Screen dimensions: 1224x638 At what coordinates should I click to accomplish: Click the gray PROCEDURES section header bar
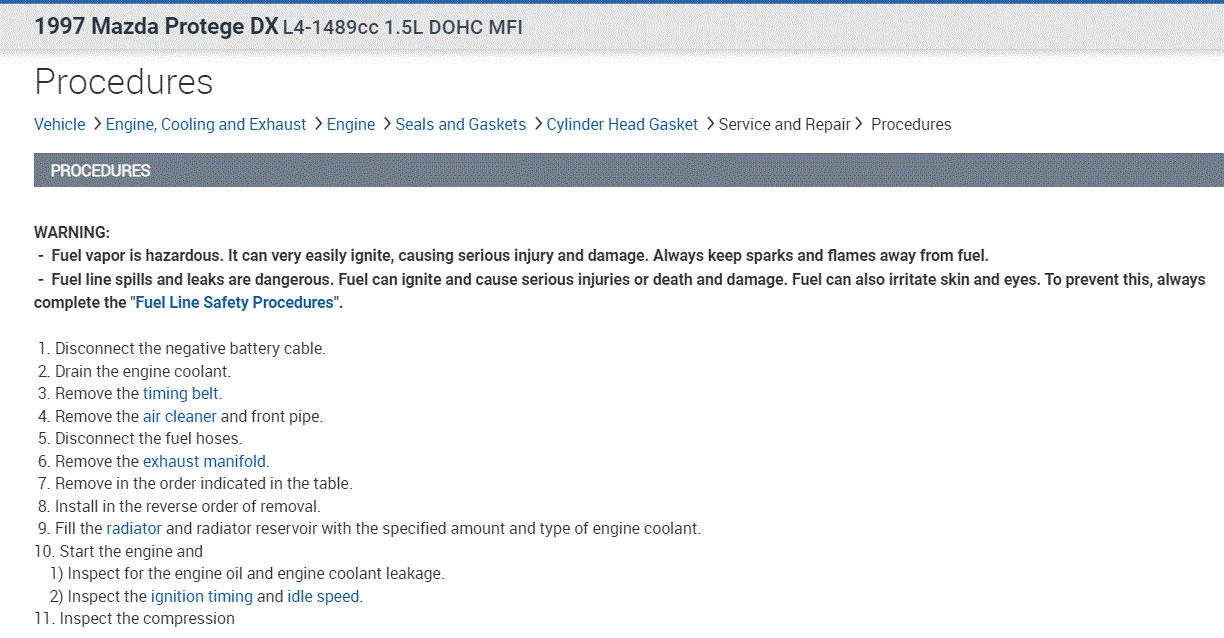628,170
